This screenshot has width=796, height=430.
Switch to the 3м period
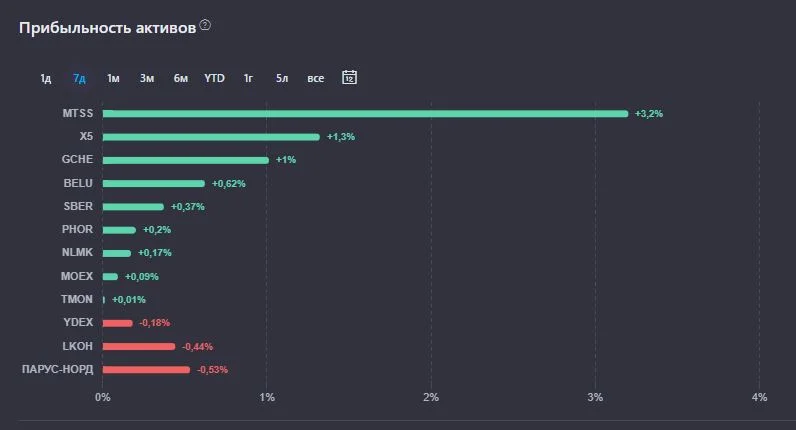(147, 78)
